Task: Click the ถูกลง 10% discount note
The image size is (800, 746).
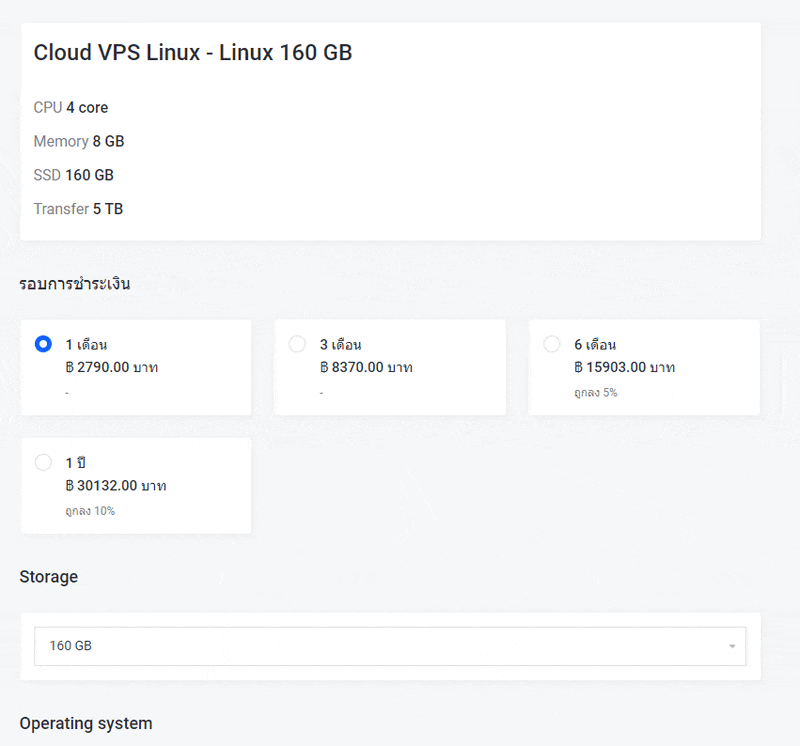Action: tap(90, 511)
